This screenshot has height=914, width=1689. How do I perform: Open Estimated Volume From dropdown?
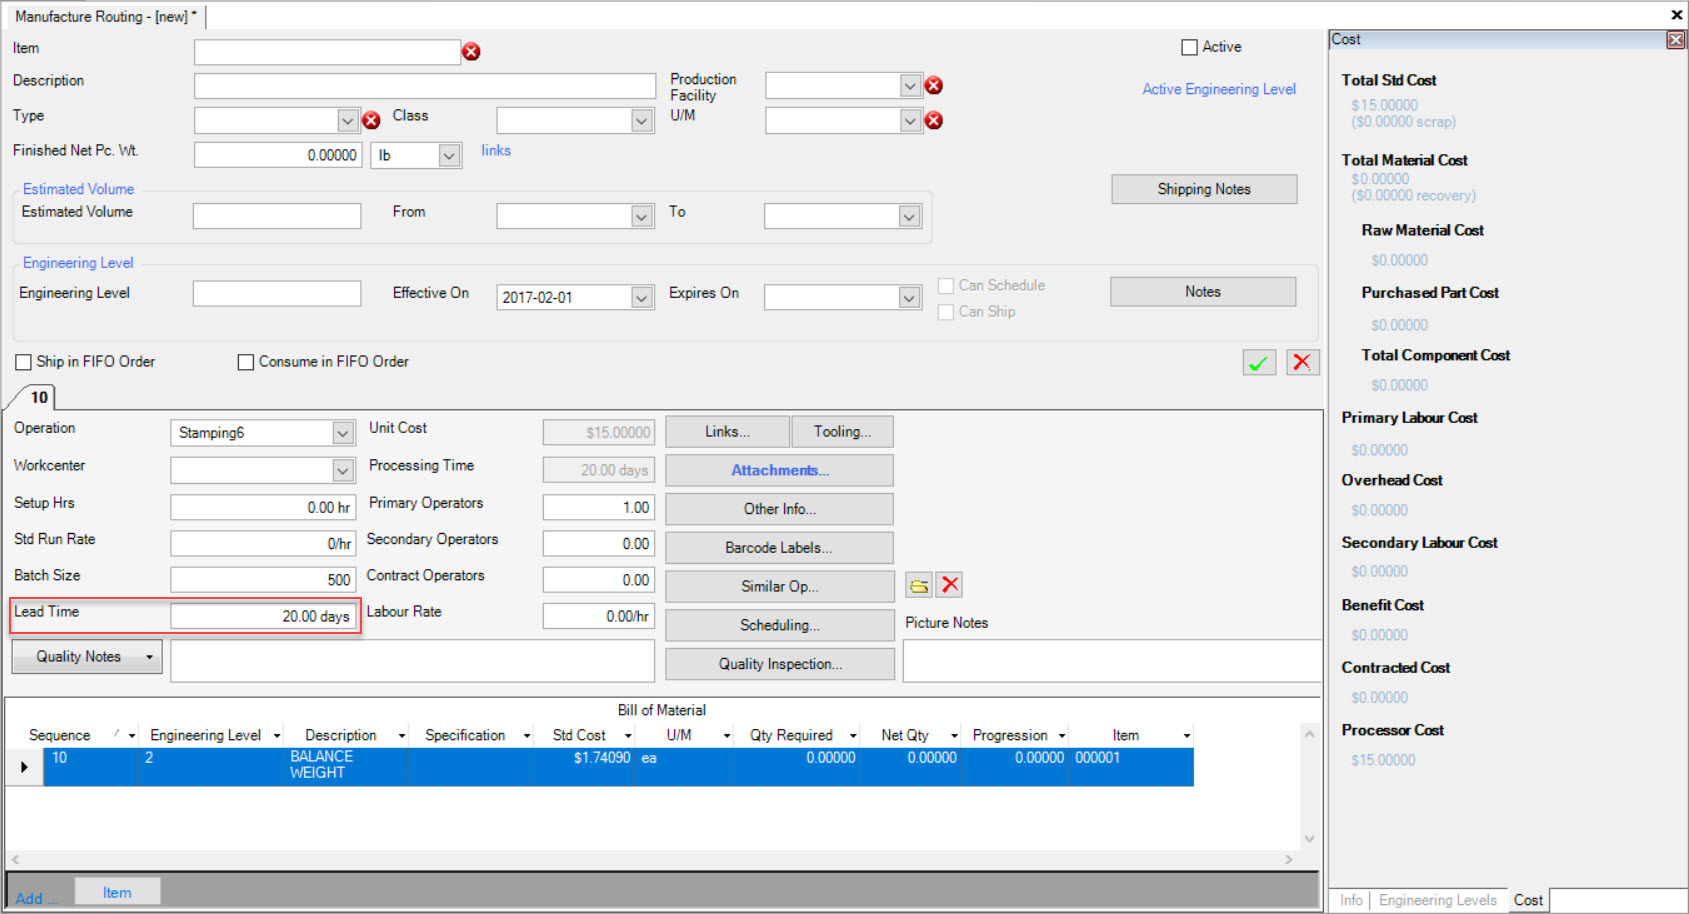click(642, 217)
